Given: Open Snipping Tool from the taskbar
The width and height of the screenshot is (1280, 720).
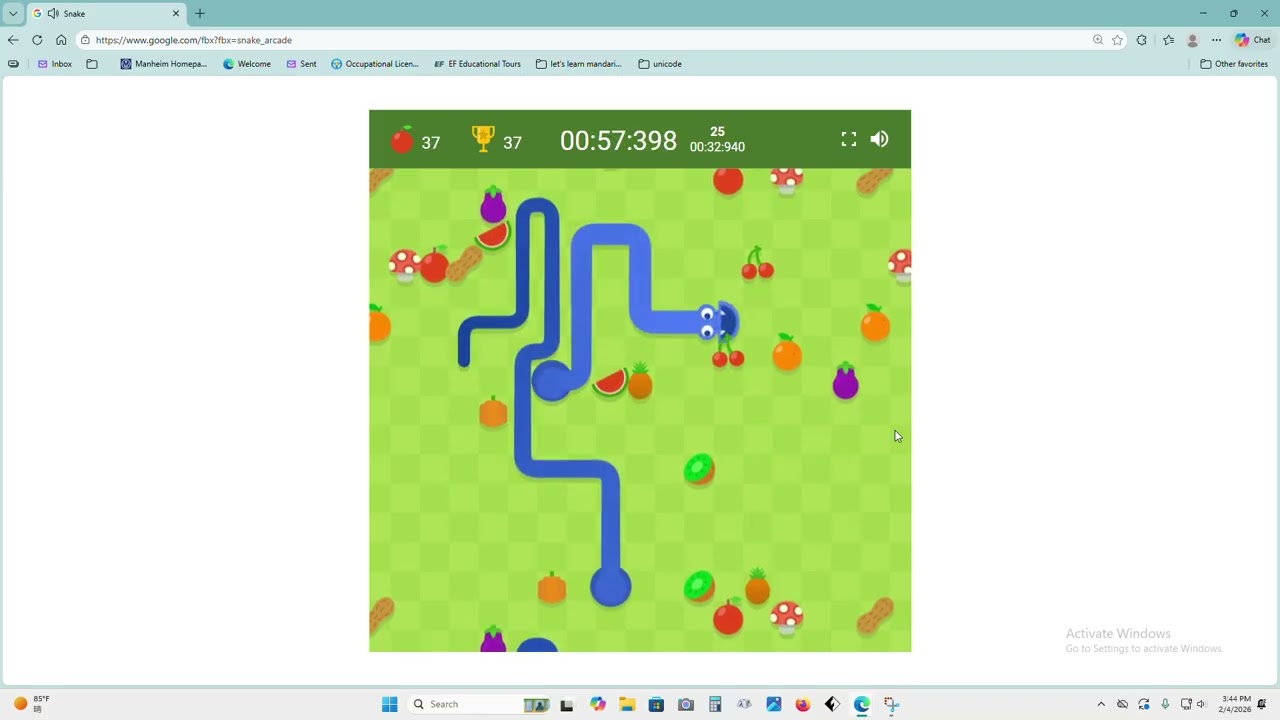Looking at the screenshot, I should click(891, 704).
